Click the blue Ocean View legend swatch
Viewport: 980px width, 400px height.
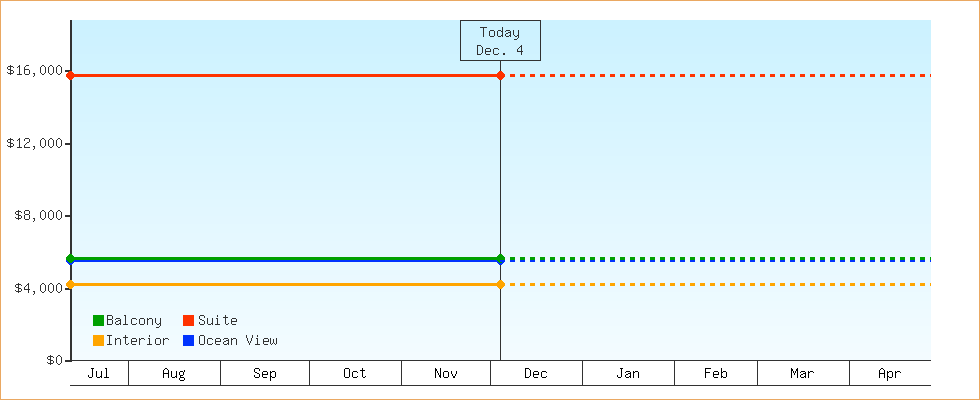click(x=188, y=341)
